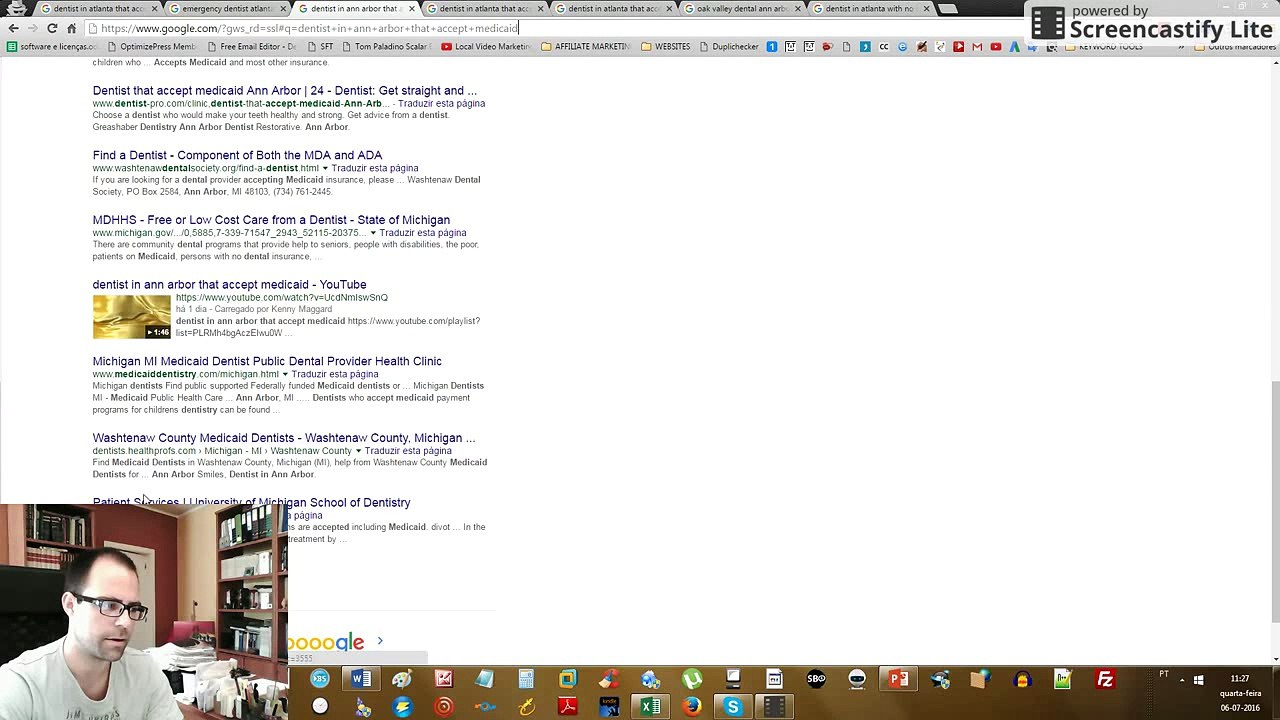This screenshot has height=720, width=1280.
Task: Open 'Dentist that accept medicaid Ann Arbor' result
Action: (x=285, y=91)
